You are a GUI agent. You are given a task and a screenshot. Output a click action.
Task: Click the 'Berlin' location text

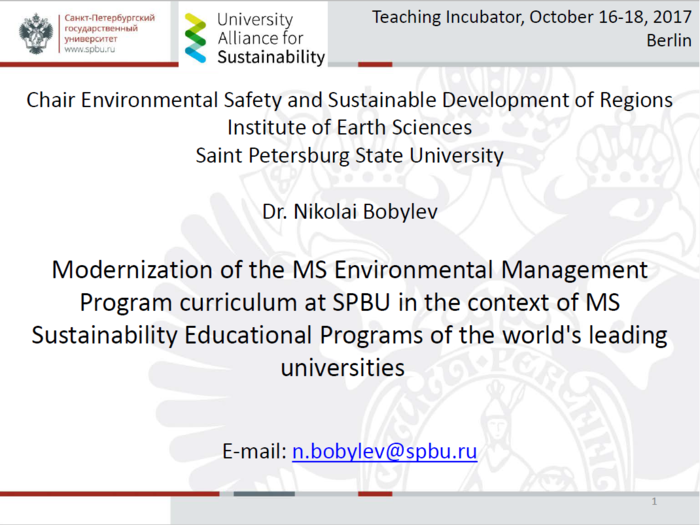click(x=668, y=40)
